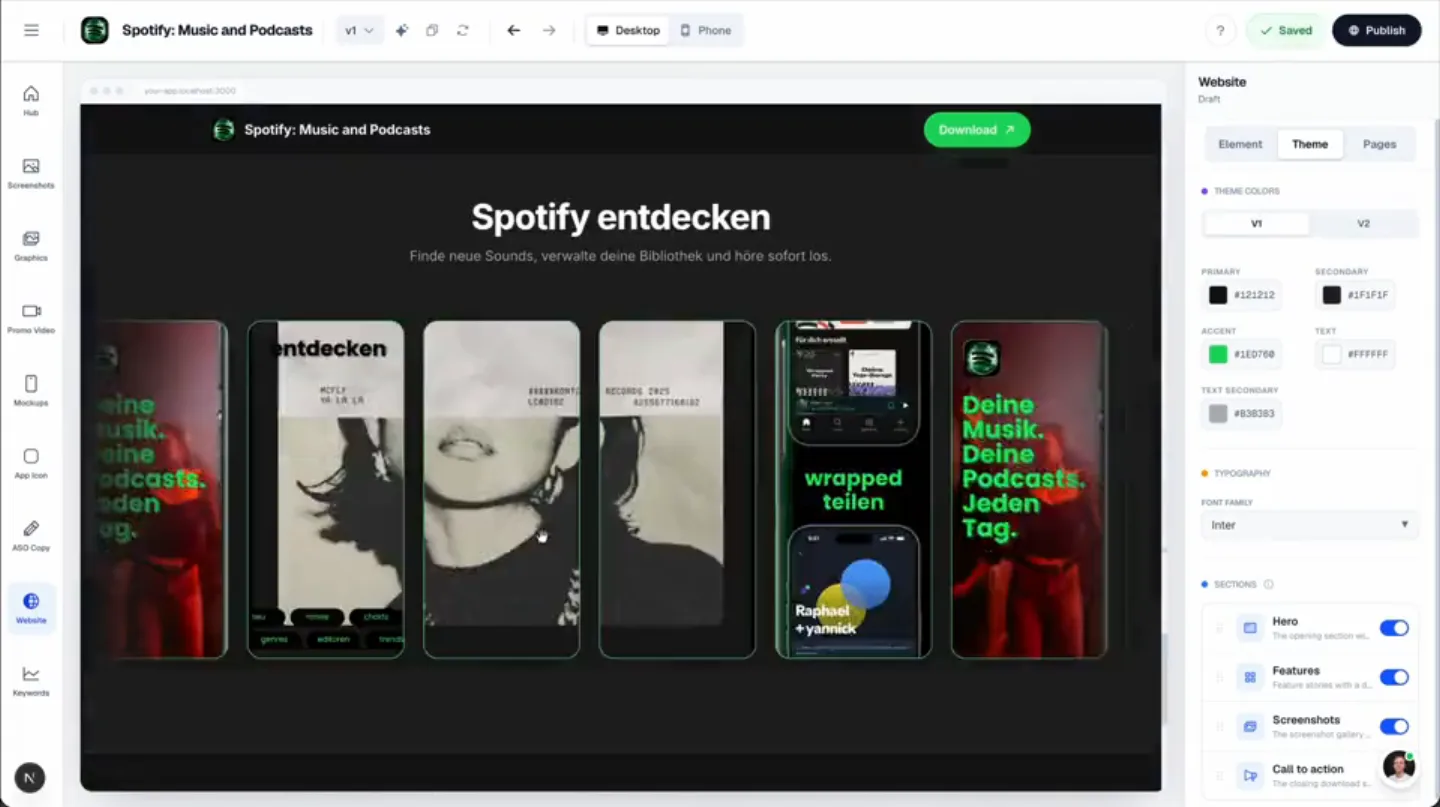Switch to the Element tab
Screen dimensions: 1440x807
pyautogui.click(x=1240, y=144)
